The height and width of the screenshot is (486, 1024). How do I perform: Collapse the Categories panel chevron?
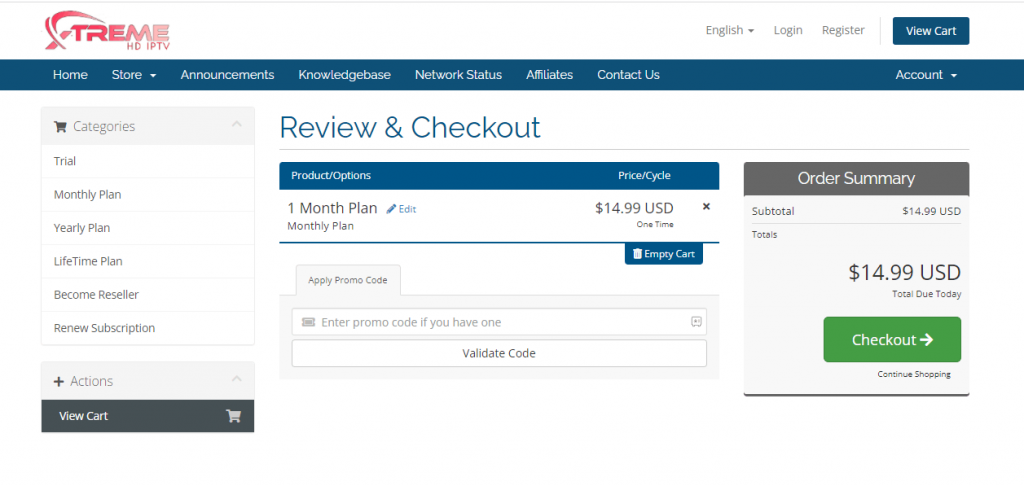pos(236,123)
